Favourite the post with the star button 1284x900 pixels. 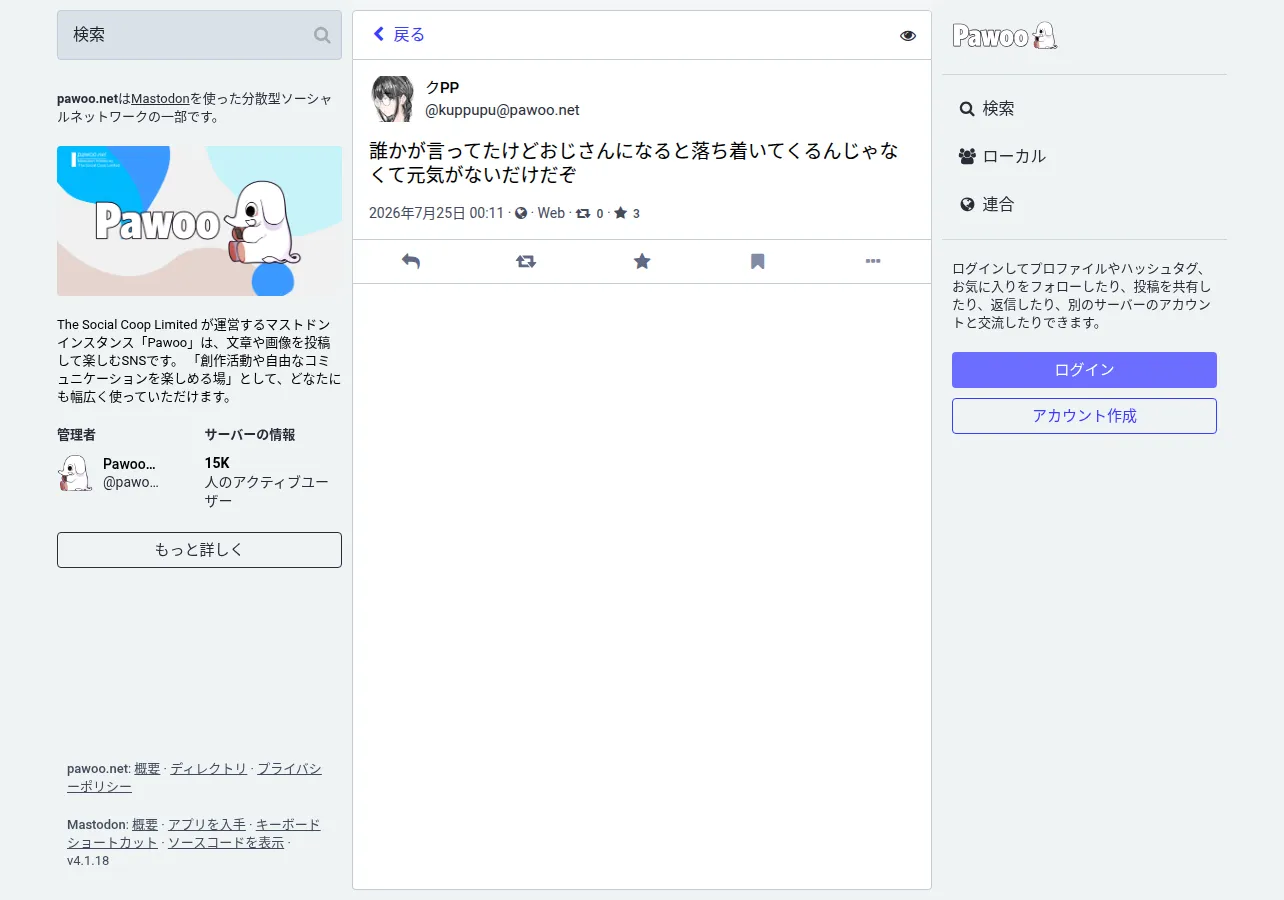(642, 261)
